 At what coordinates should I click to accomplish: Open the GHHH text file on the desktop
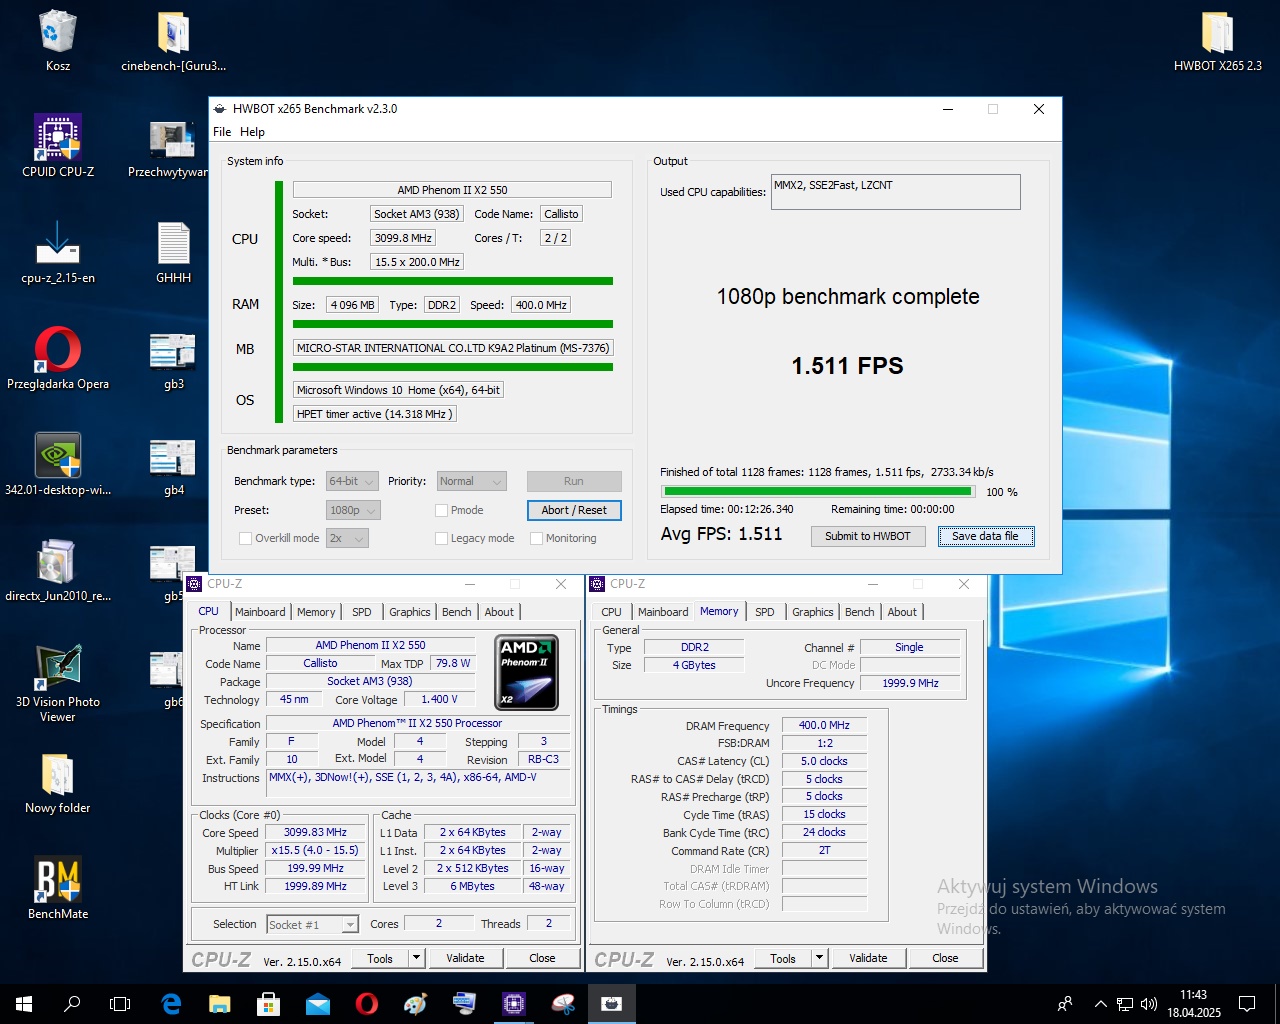click(173, 253)
